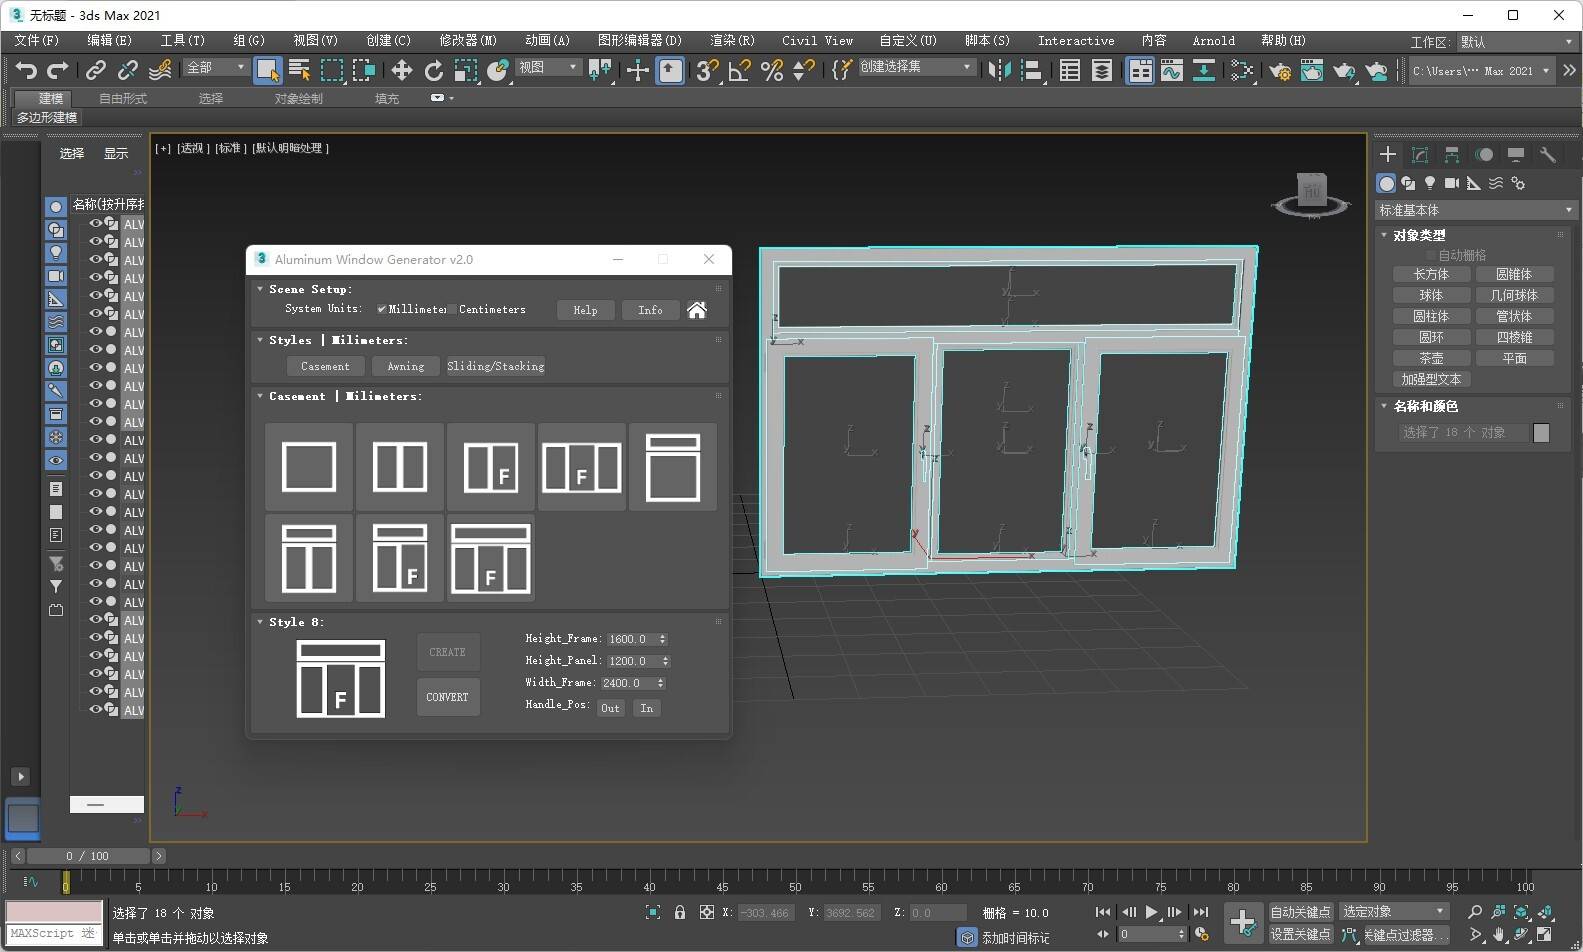The image size is (1583, 952).
Task: Toggle the Angle Snap icon
Action: click(740, 70)
